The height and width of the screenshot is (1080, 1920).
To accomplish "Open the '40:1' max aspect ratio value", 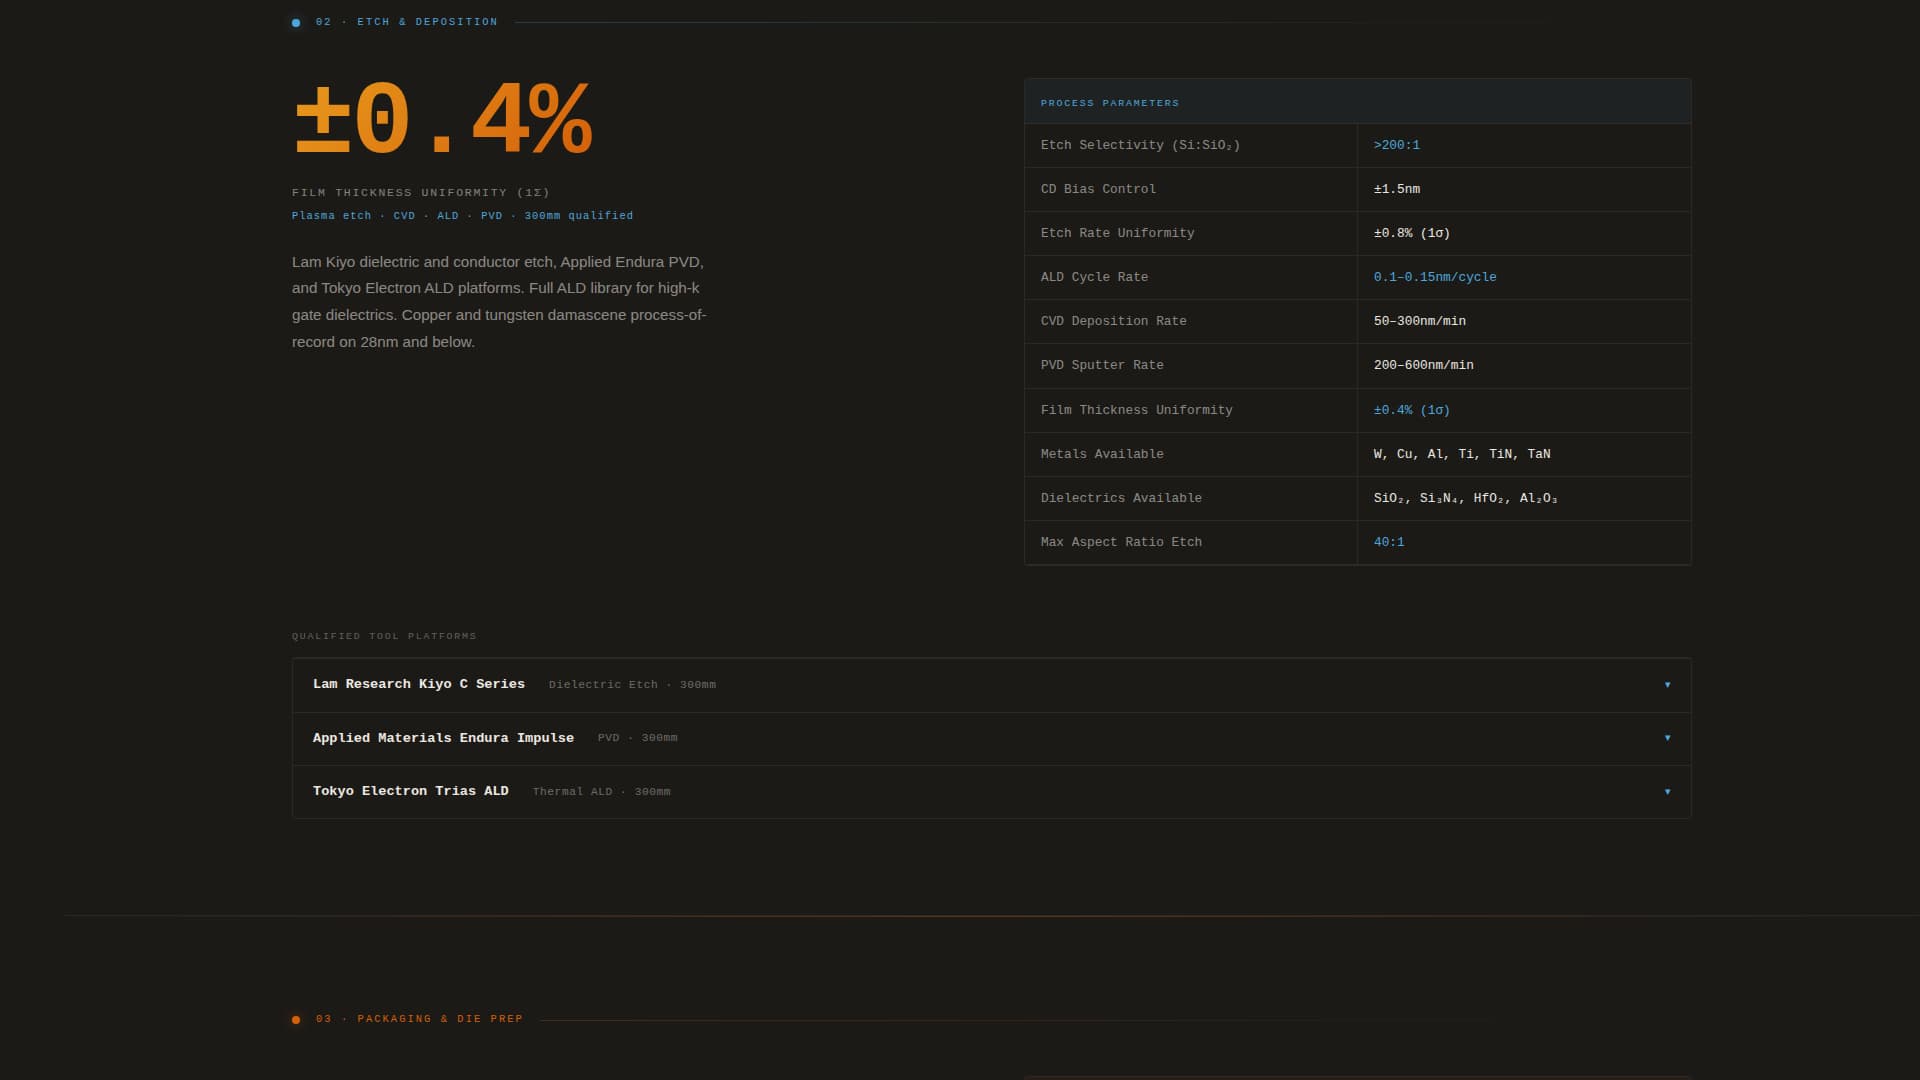I will [x=1389, y=541].
